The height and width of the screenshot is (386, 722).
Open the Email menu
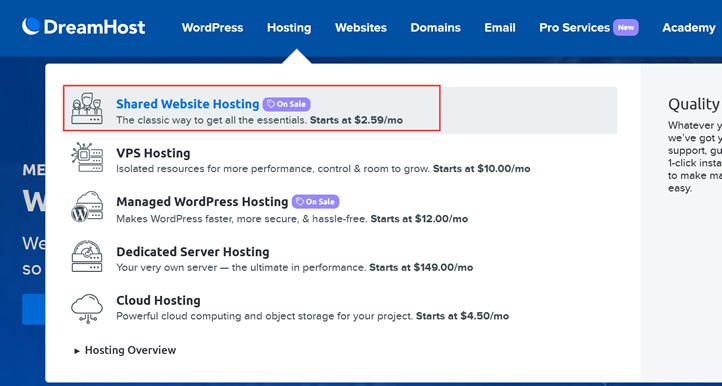(x=500, y=28)
